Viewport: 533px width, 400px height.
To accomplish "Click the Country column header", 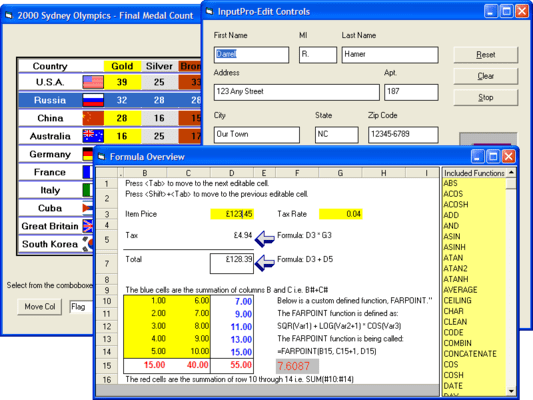I will [x=50, y=66].
